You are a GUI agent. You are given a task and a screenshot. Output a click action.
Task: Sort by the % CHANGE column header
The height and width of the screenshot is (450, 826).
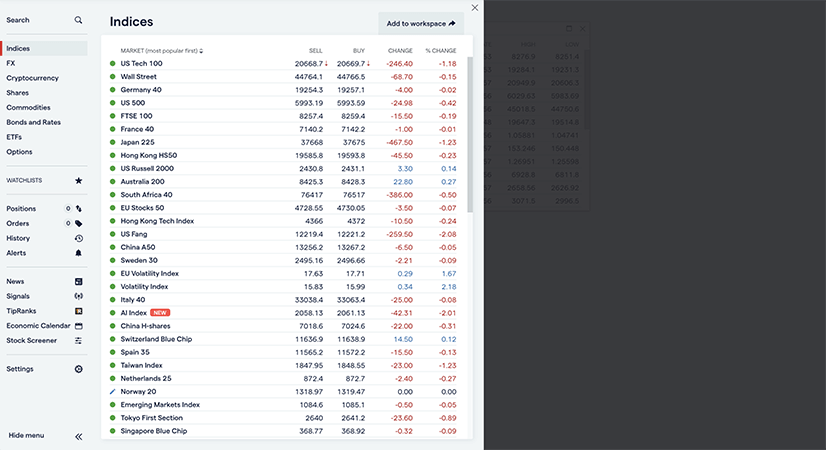click(x=440, y=50)
